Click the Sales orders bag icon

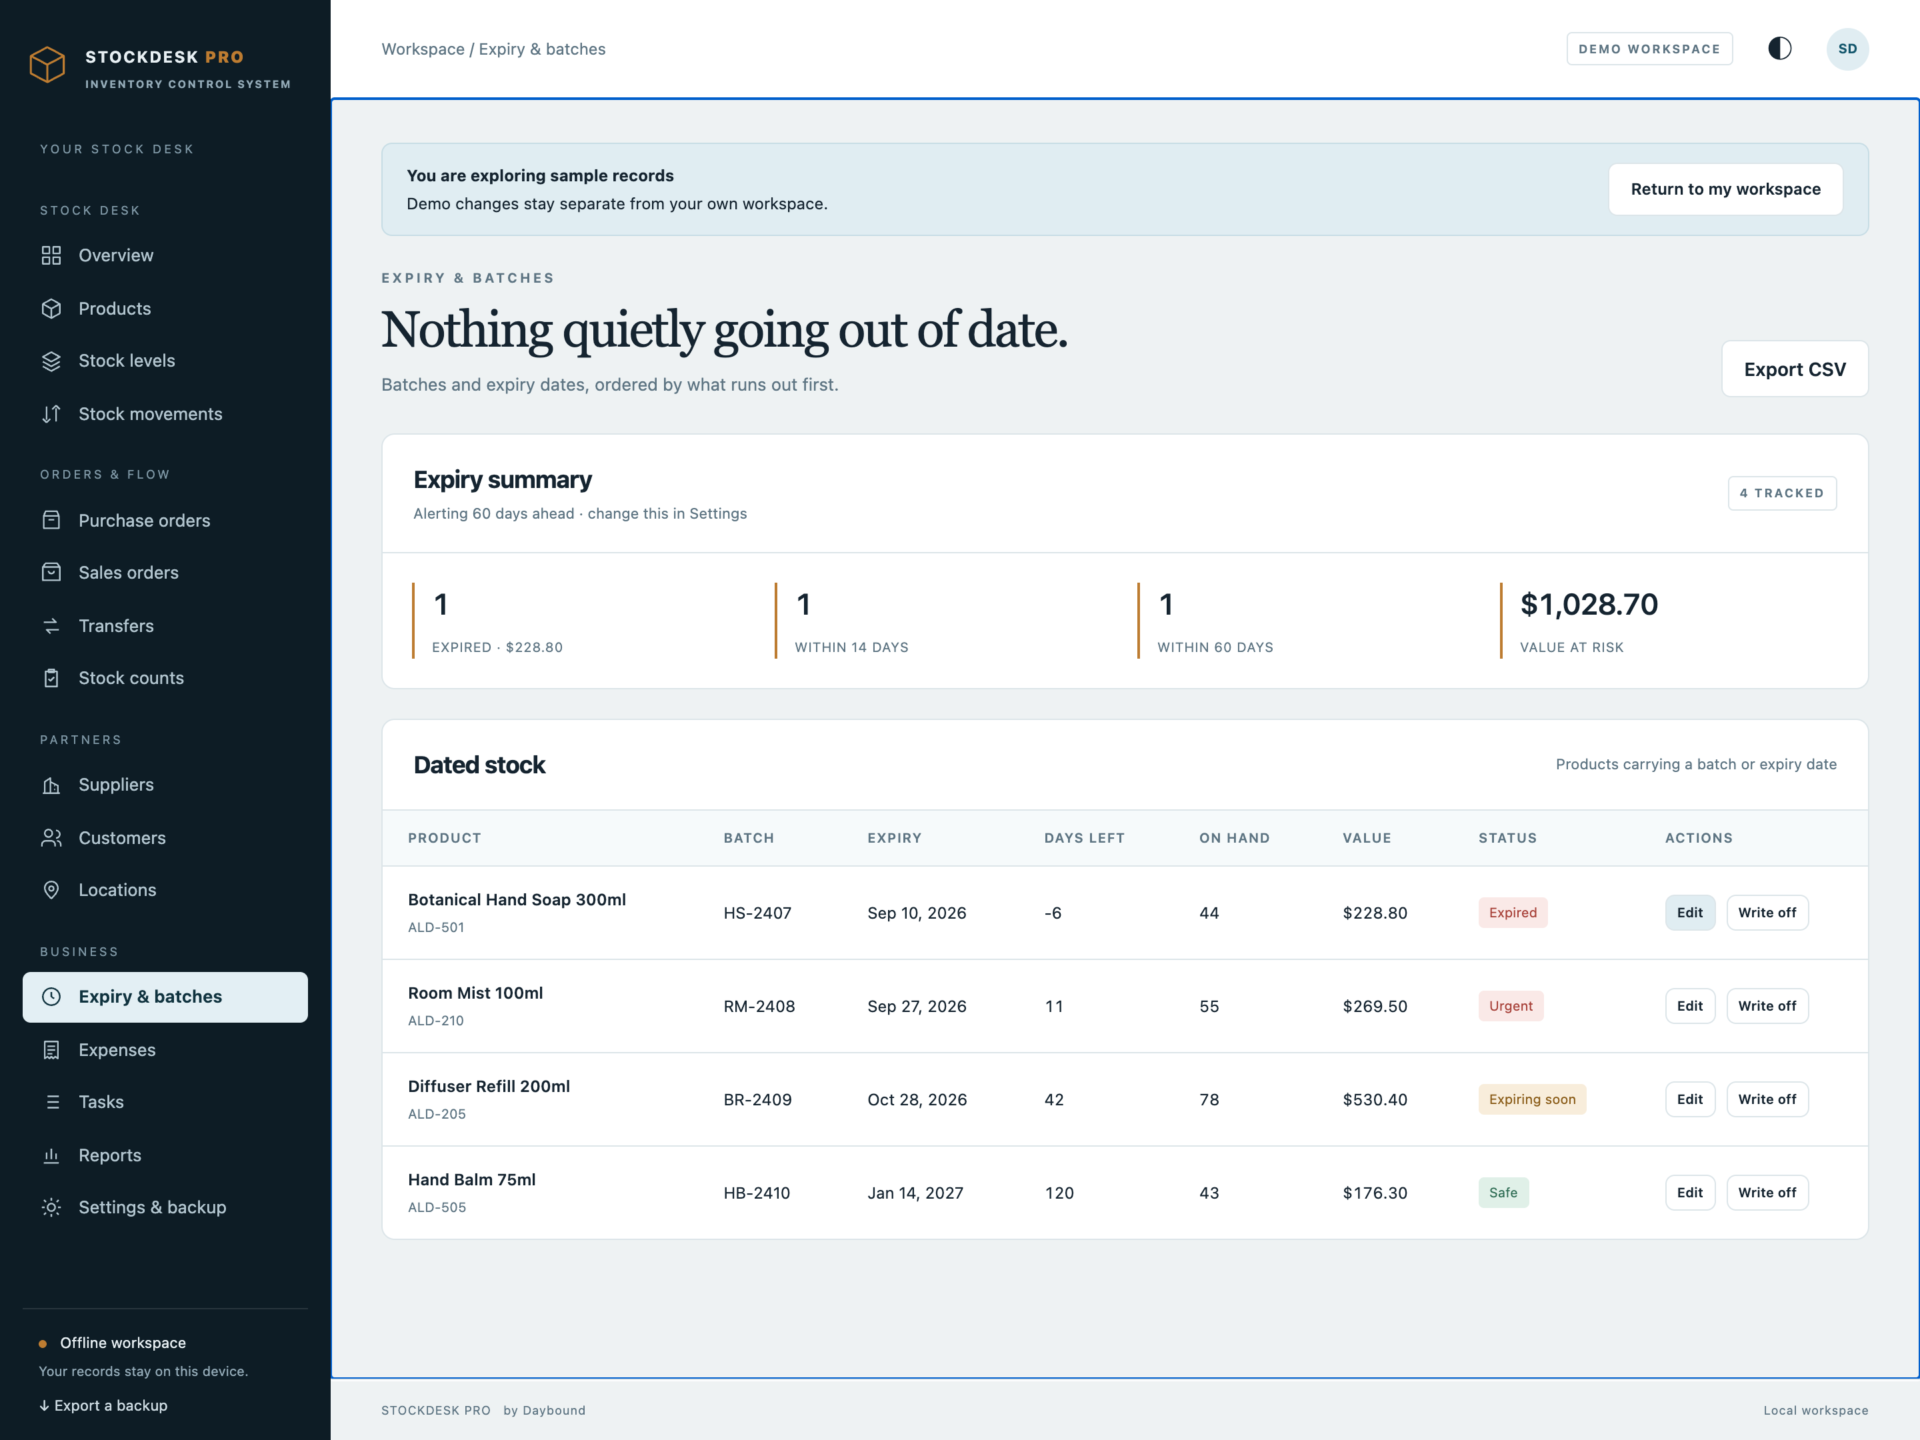point(51,572)
